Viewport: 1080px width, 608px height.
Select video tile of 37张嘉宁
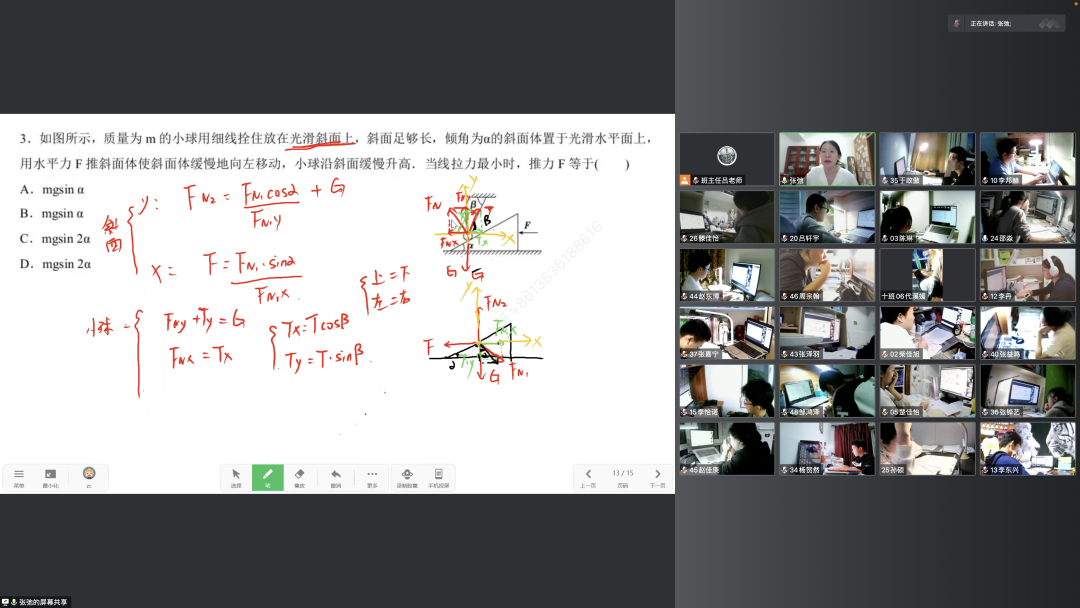click(x=727, y=333)
